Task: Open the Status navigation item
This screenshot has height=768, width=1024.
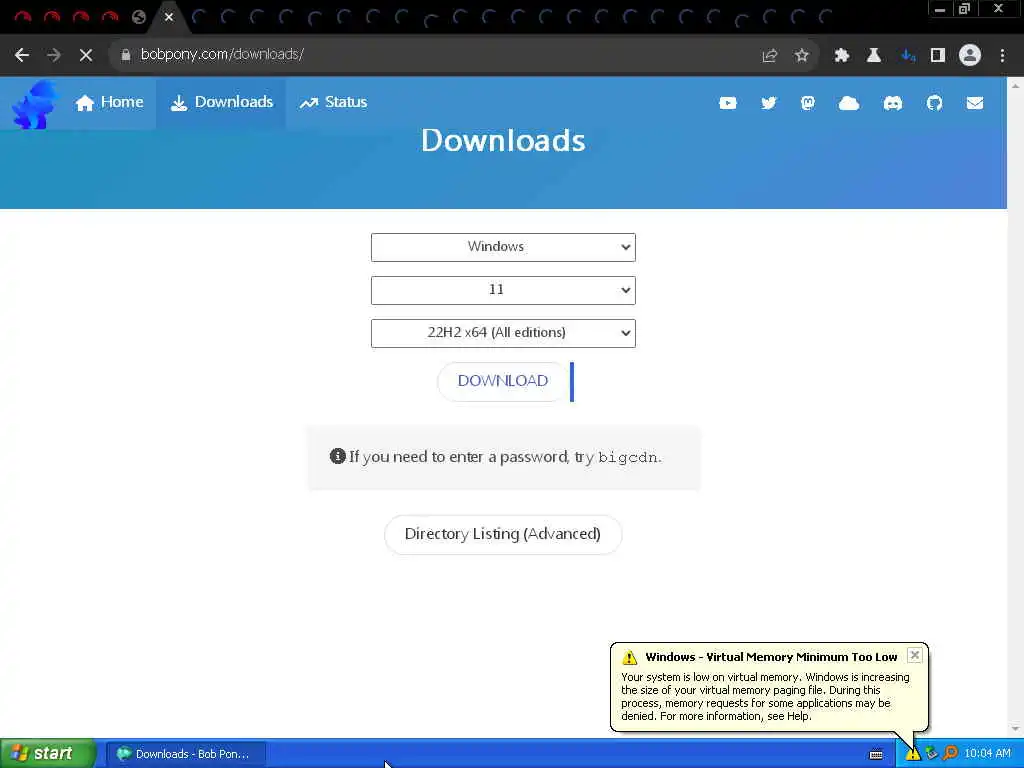Action: 333,103
